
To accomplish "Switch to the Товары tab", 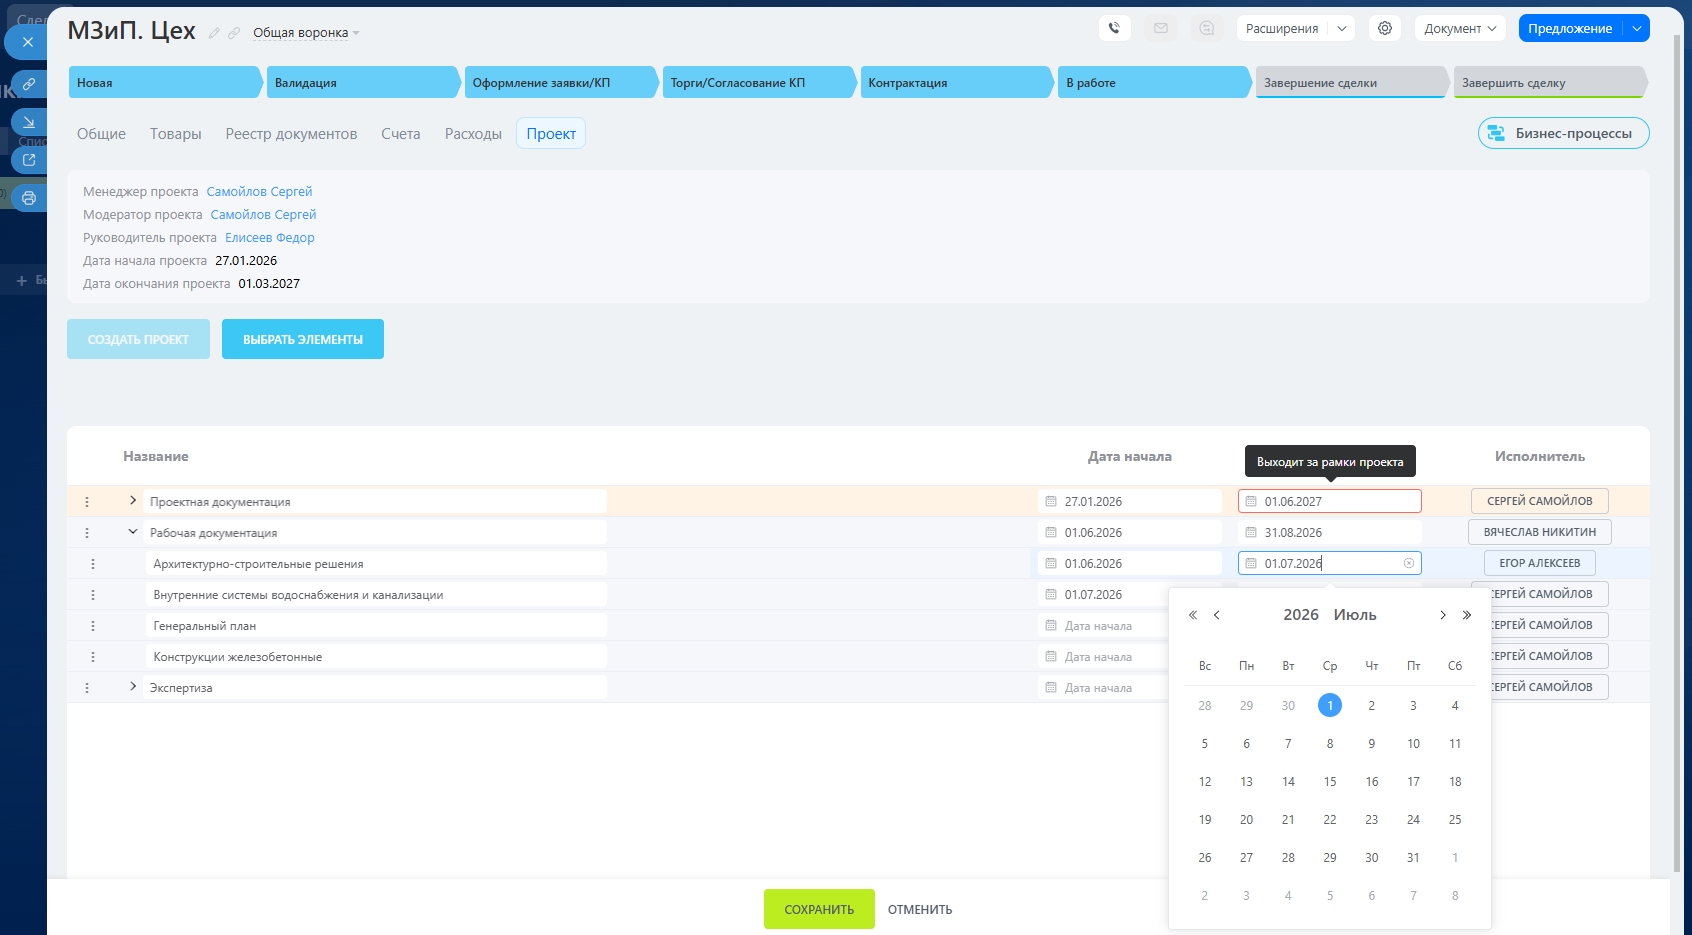I will coord(175,134).
